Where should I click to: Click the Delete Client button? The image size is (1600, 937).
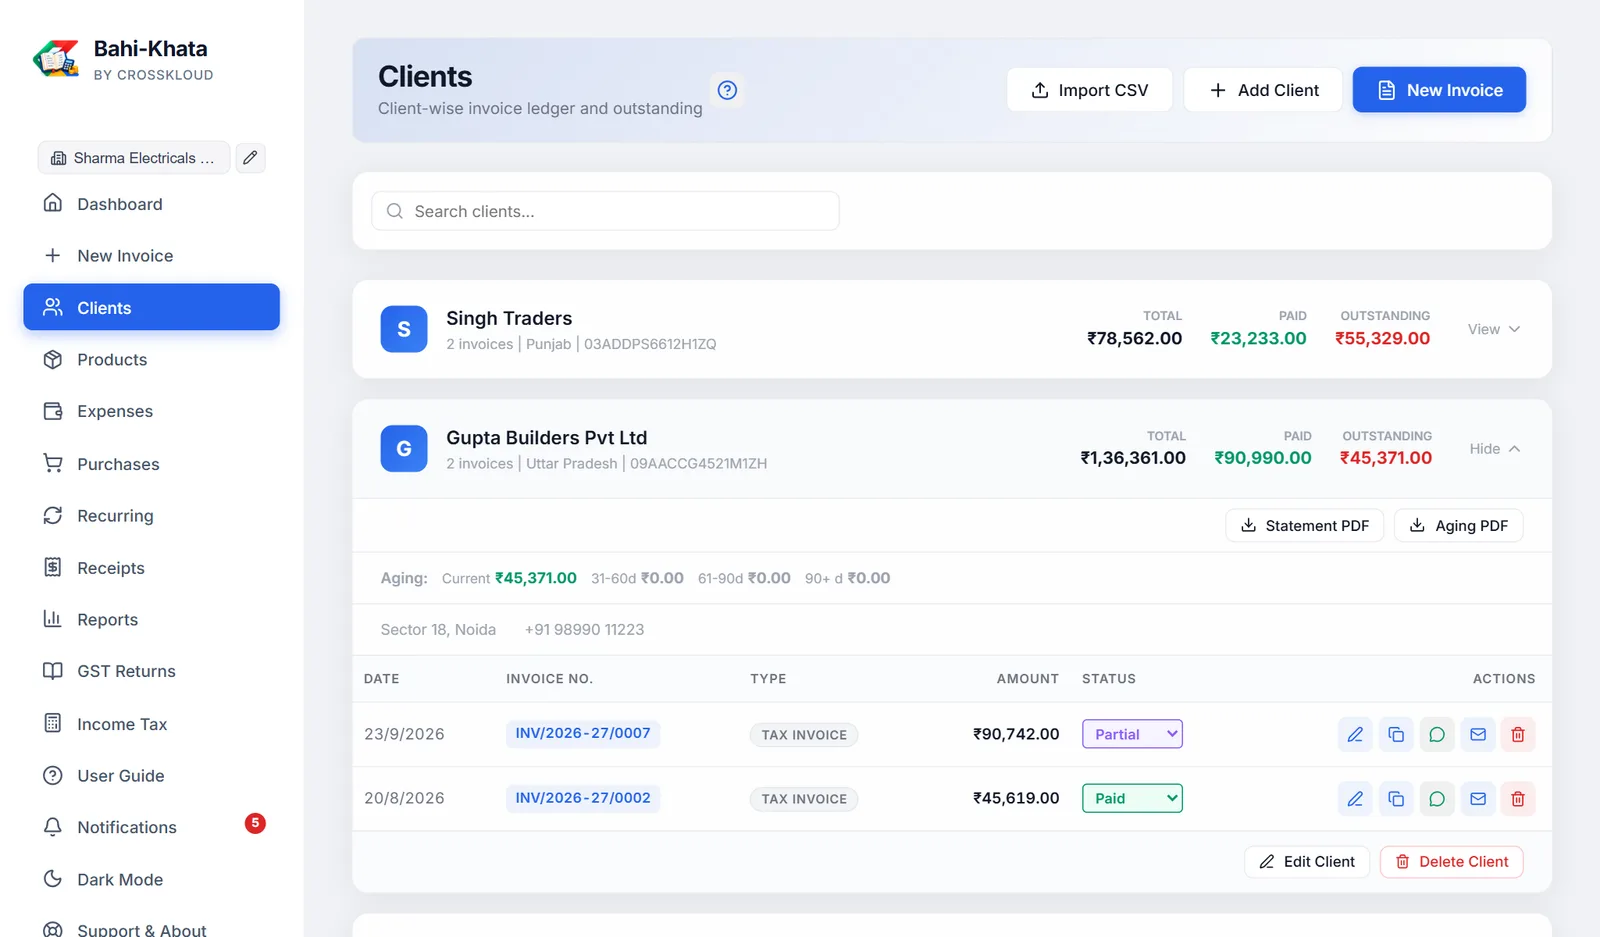pos(1452,862)
